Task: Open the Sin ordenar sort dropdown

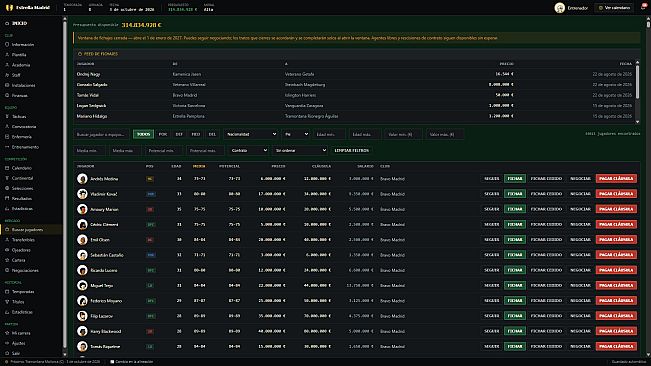Action: tap(300, 151)
